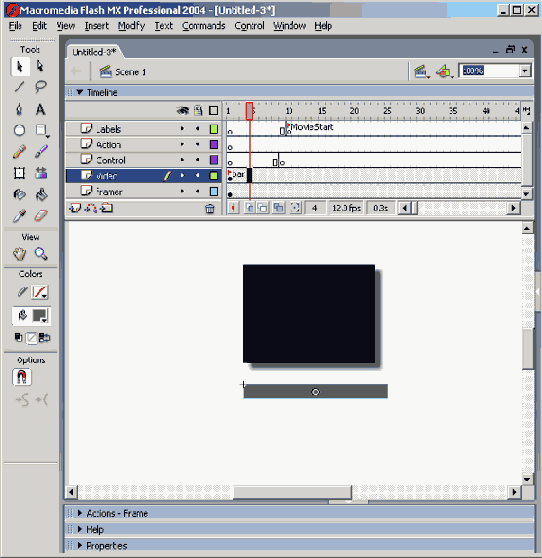Select the Hand tool

20,254
